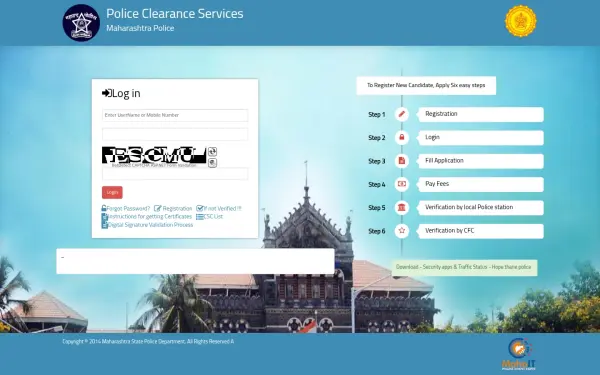Click the Verification by CFC box
Image resolution: width=600 pixels, height=375 pixels.
(481, 231)
